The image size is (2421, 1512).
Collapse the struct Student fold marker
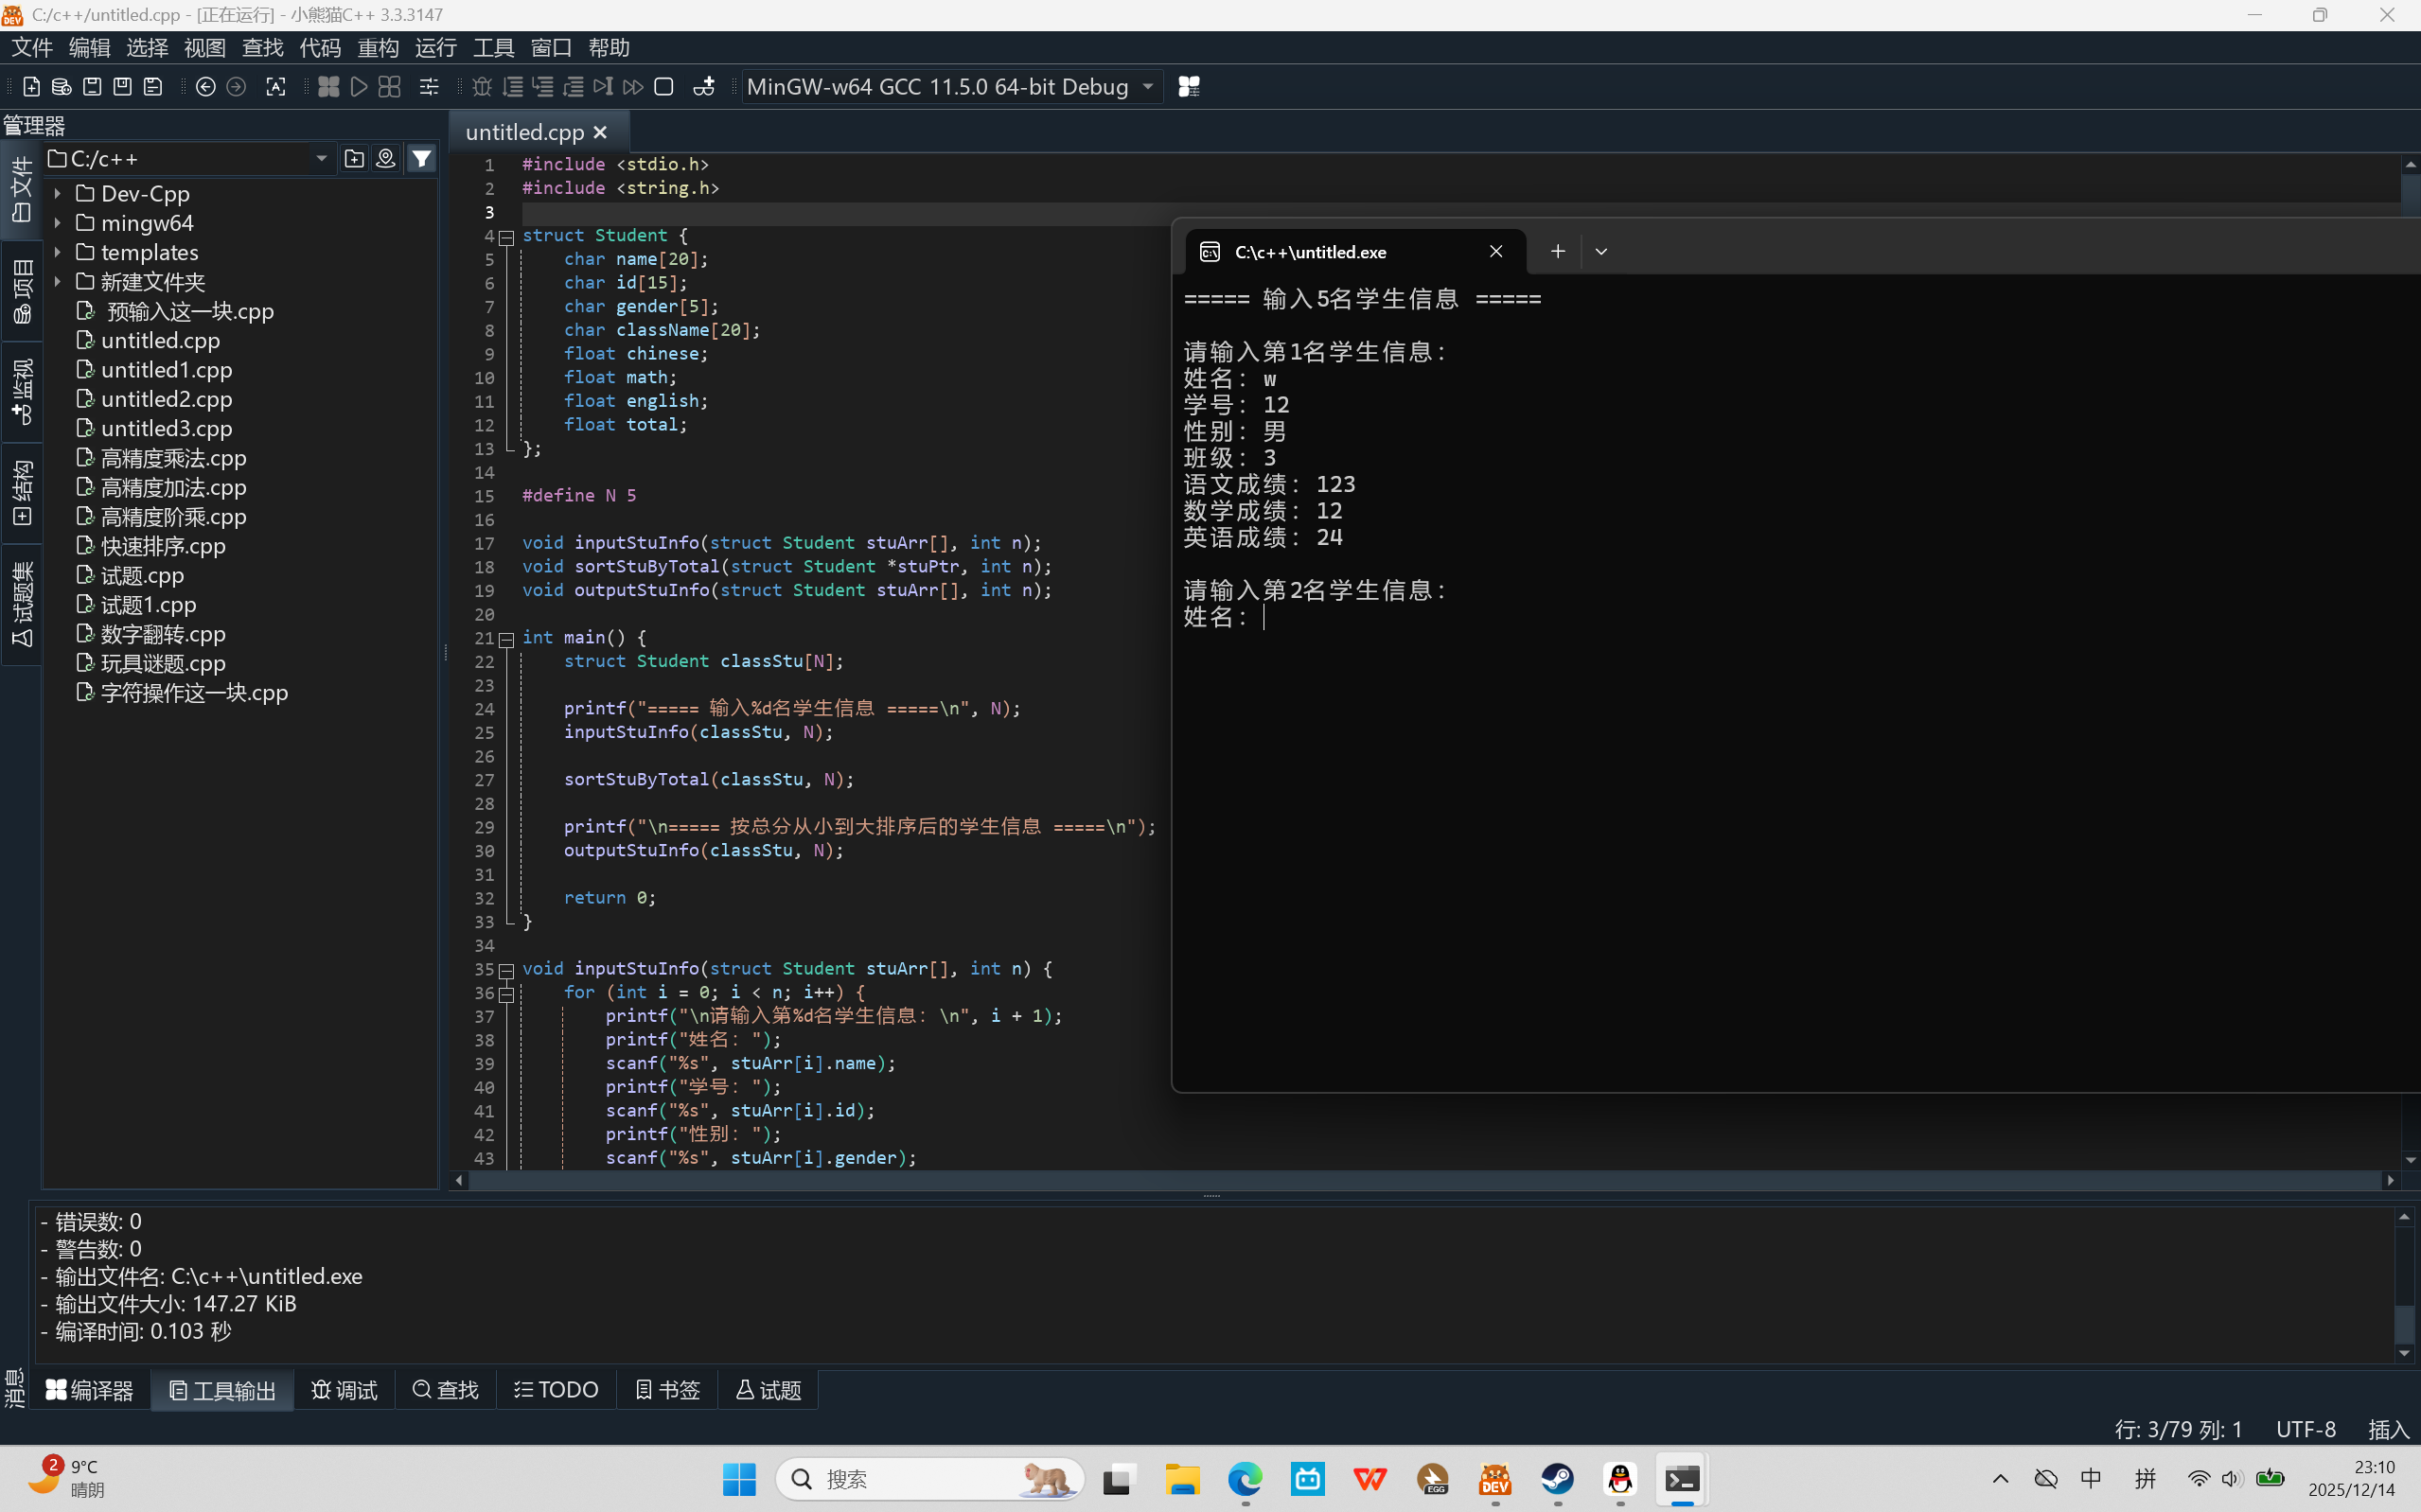tap(507, 237)
